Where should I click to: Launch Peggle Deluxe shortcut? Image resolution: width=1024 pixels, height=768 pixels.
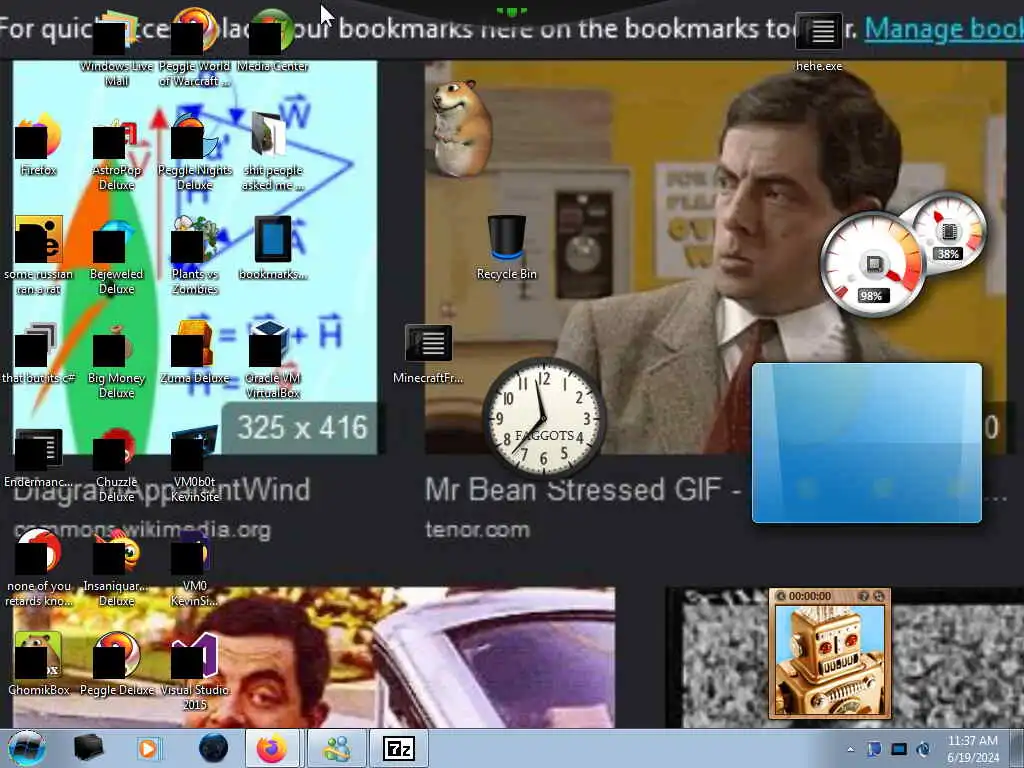(116, 664)
